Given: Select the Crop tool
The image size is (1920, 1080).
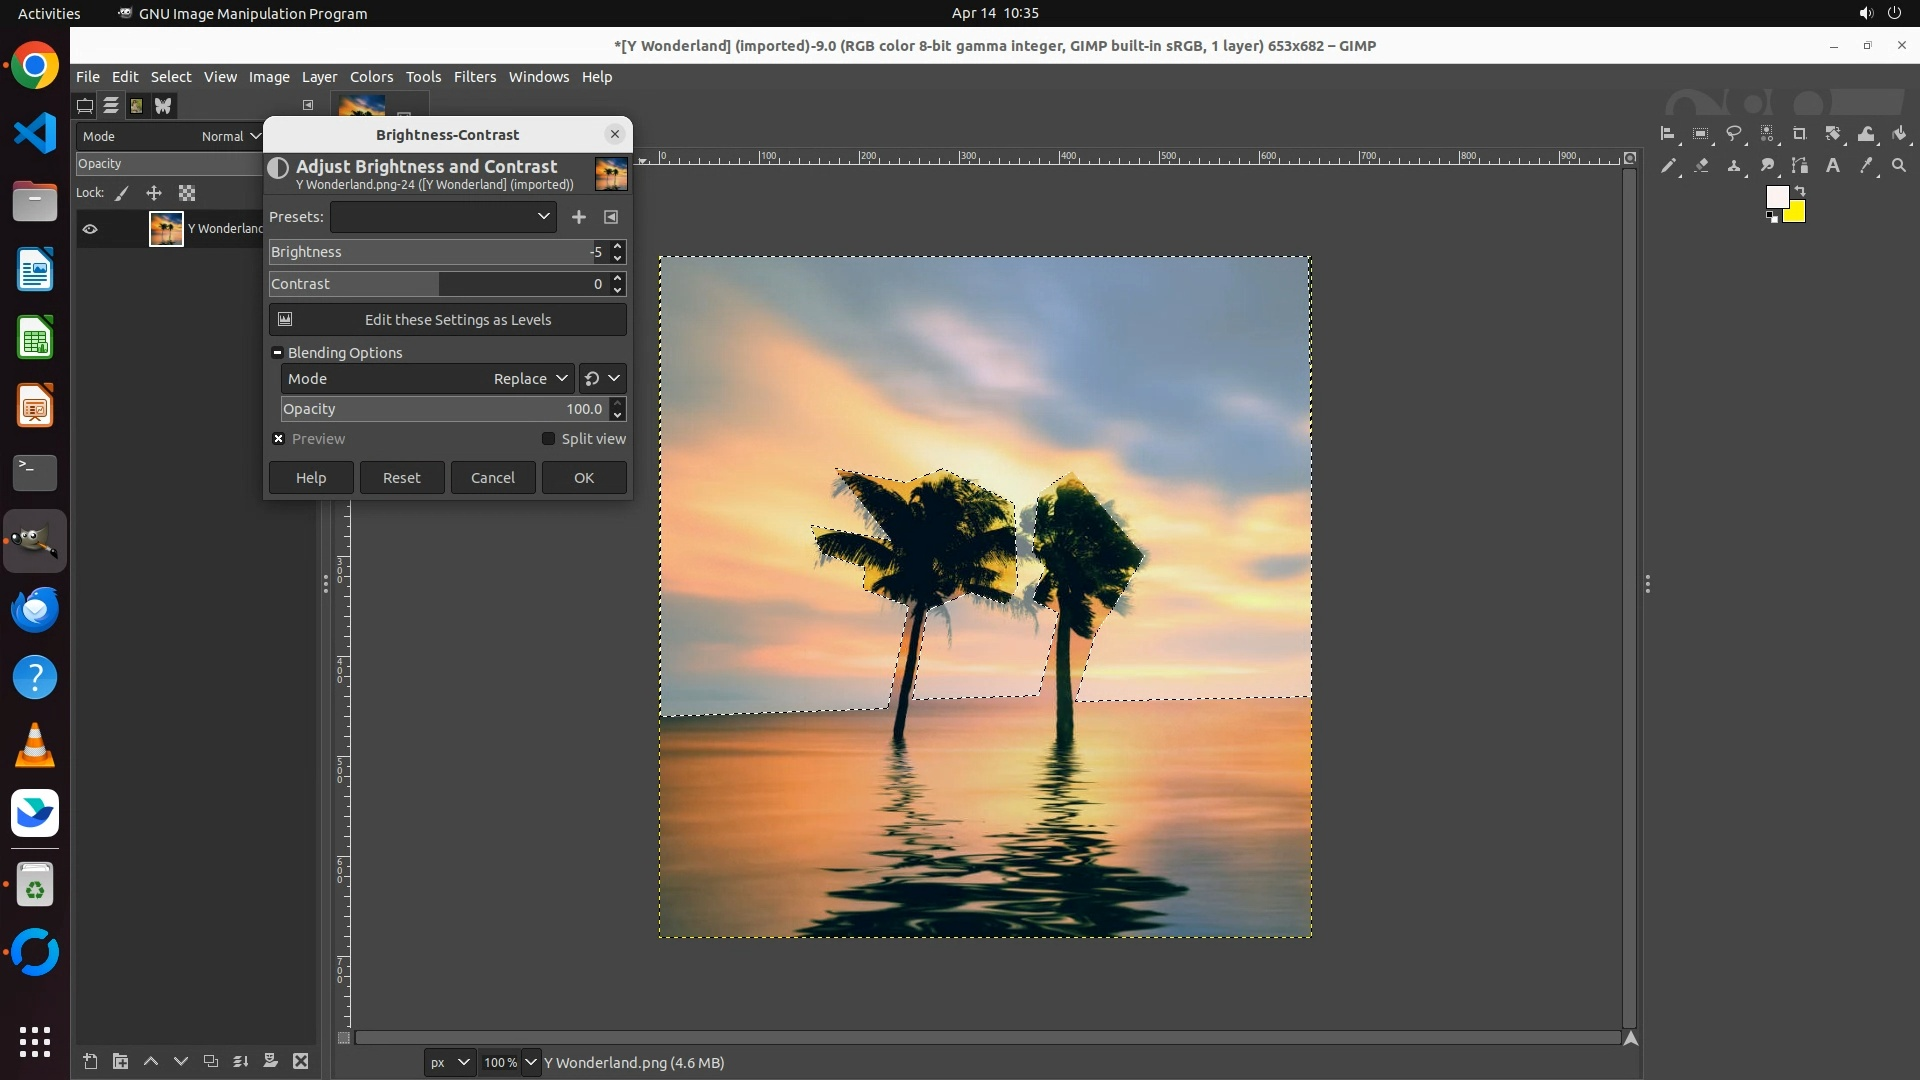Looking at the screenshot, I should click(x=1800, y=134).
